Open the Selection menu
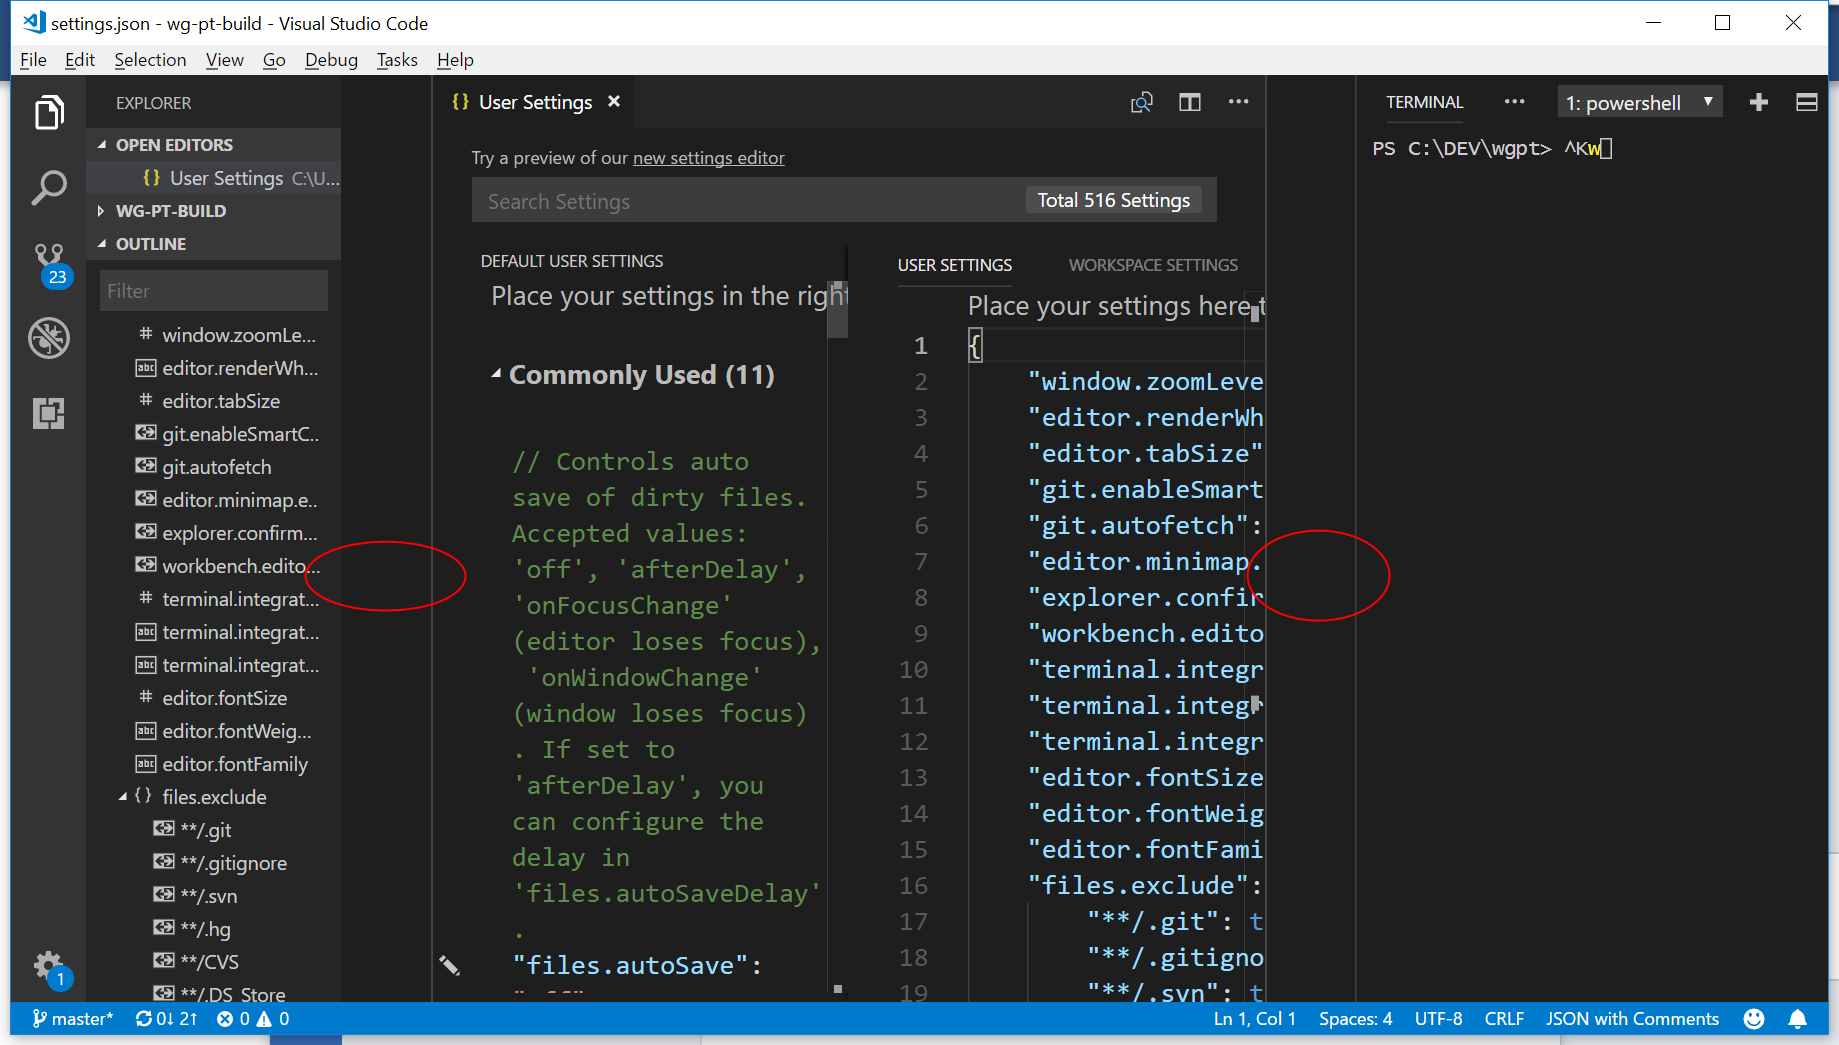The height and width of the screenshot is (1045, 1839). click(x=150, y=60)
